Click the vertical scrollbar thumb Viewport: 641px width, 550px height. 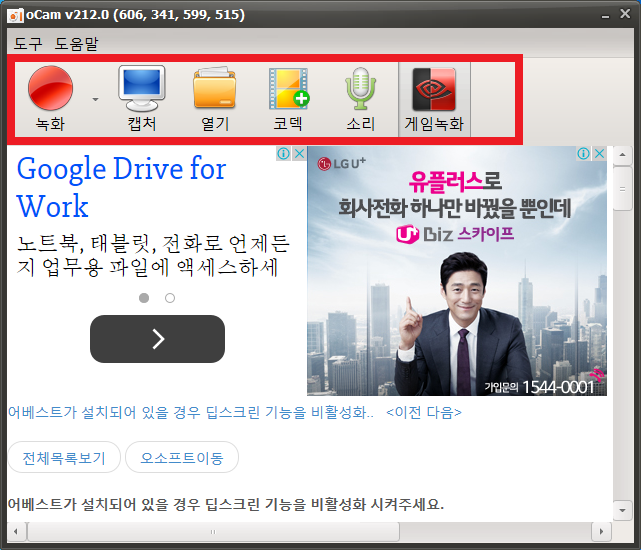623,189
